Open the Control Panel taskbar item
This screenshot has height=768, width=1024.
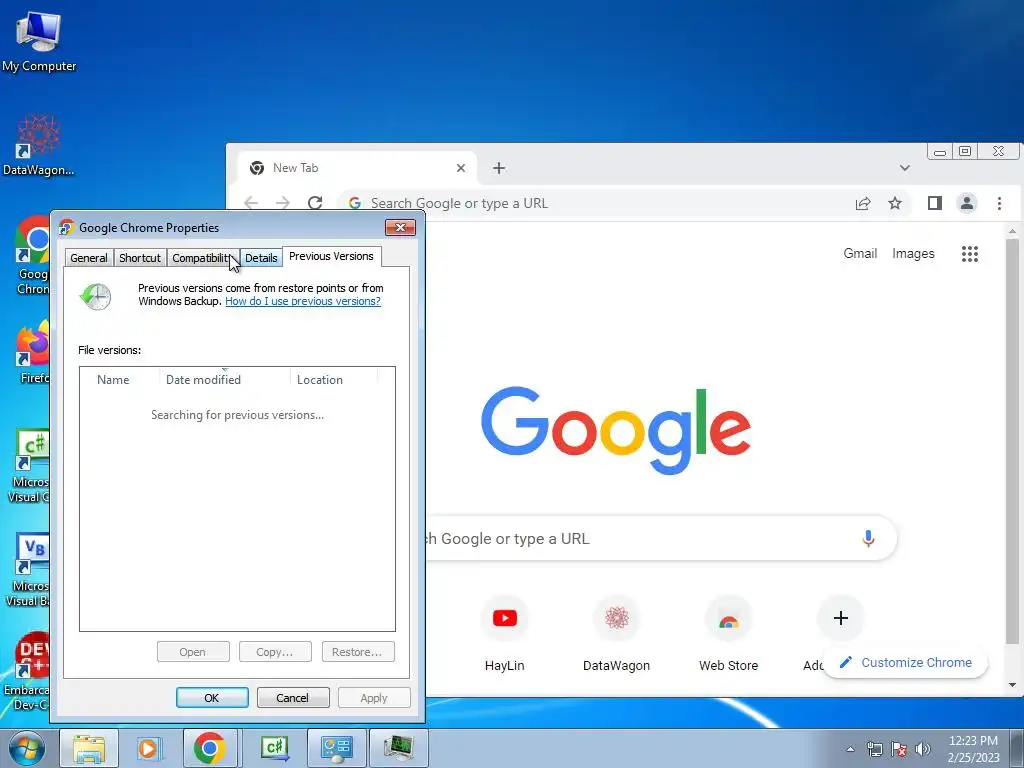tap(336, 748)
